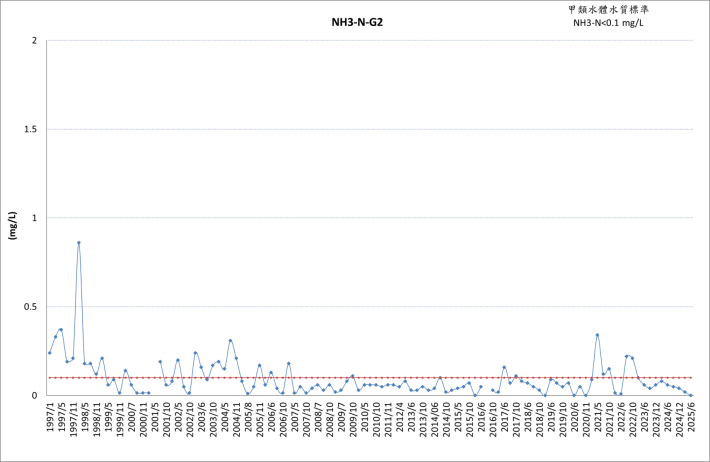Click the x-axis label 2013/6
Screen dimensions: 710x462
tap(412, 418)
